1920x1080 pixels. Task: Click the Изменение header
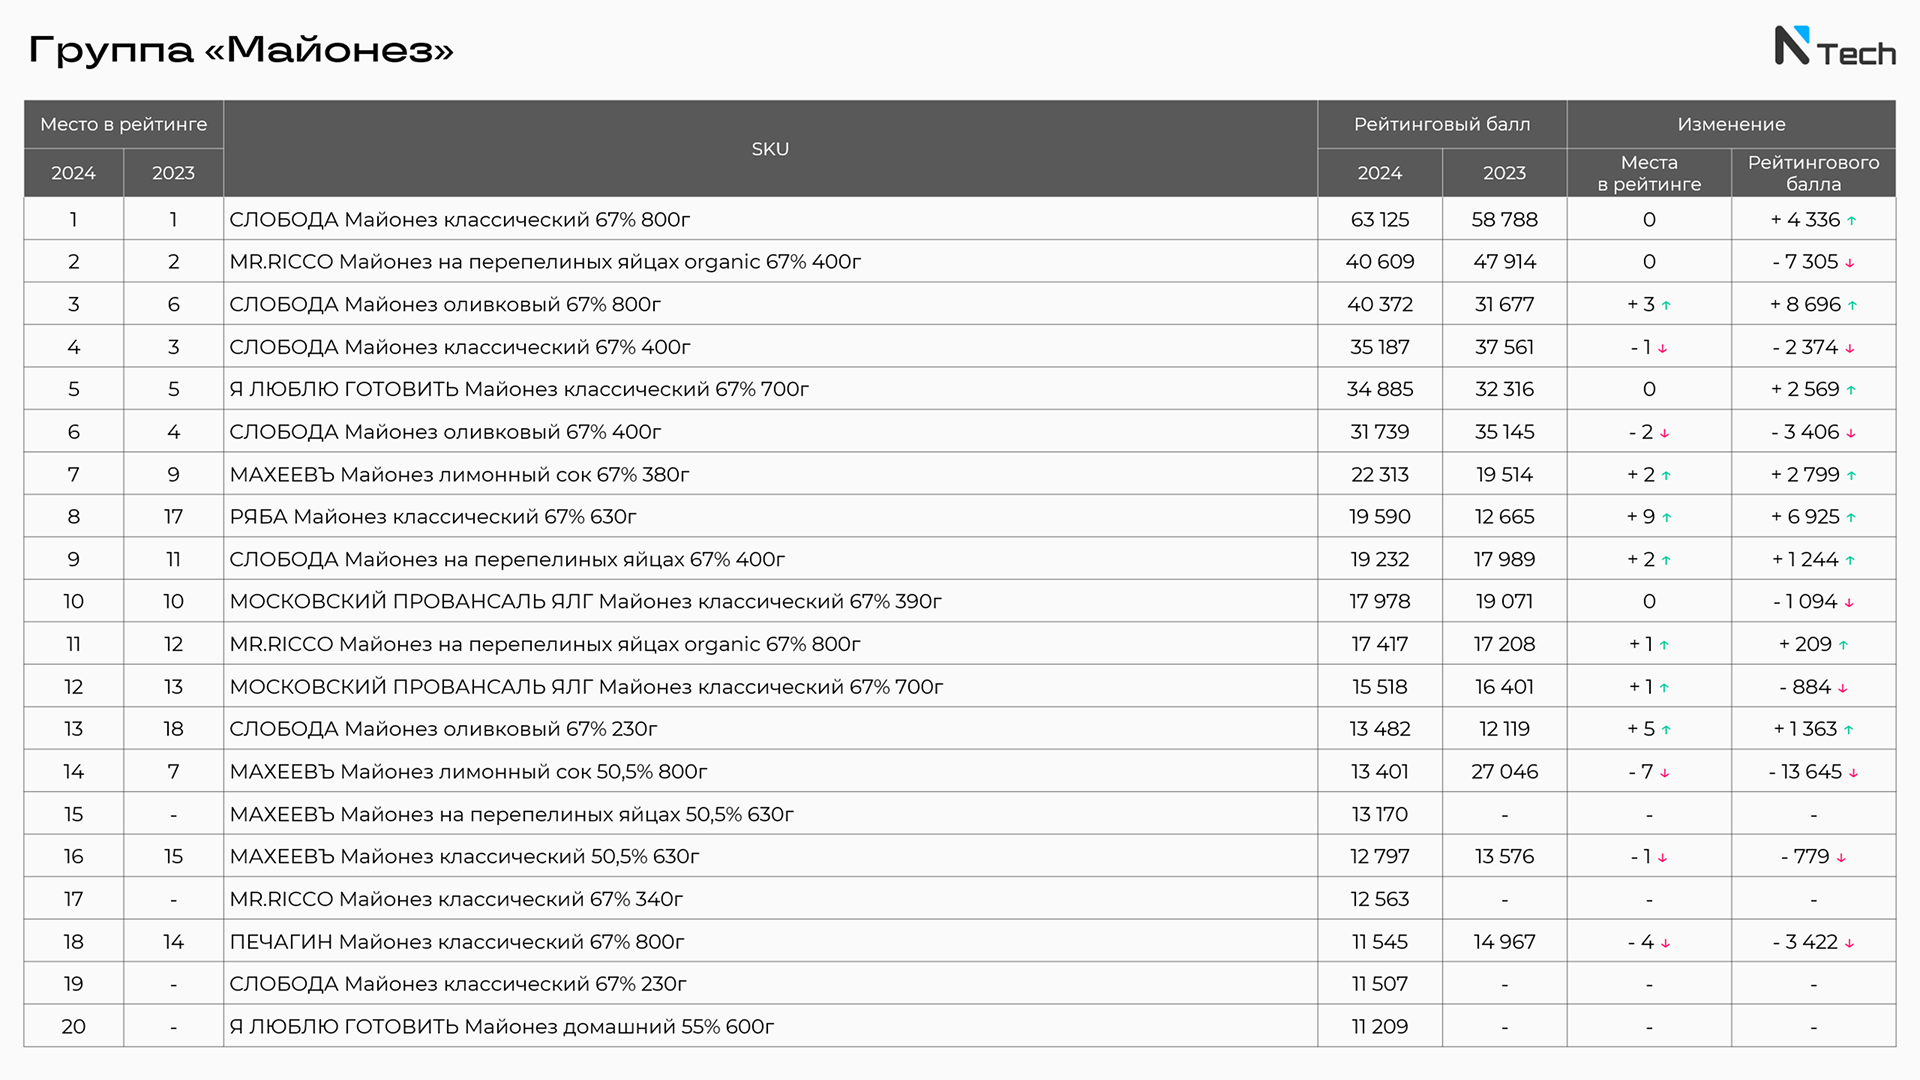point(1731,124)
